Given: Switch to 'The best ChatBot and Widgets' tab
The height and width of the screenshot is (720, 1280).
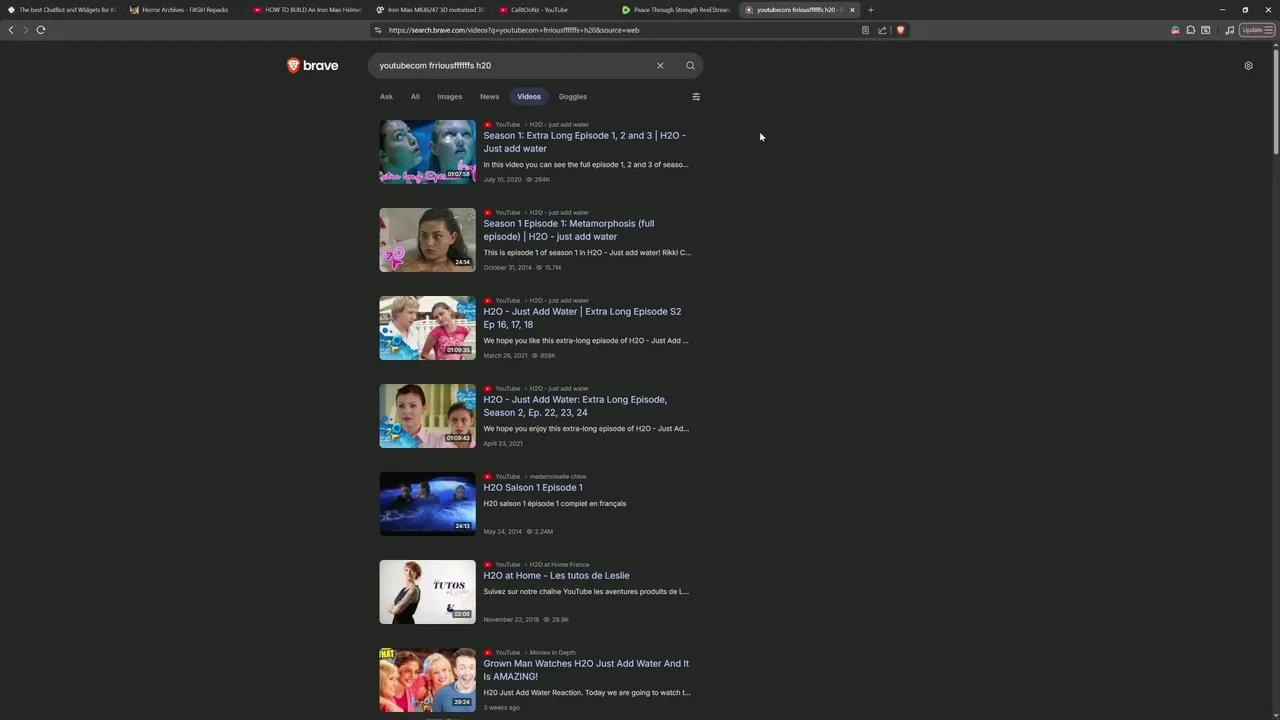Looking at the screenshot, I should click(x=61, y=10).
